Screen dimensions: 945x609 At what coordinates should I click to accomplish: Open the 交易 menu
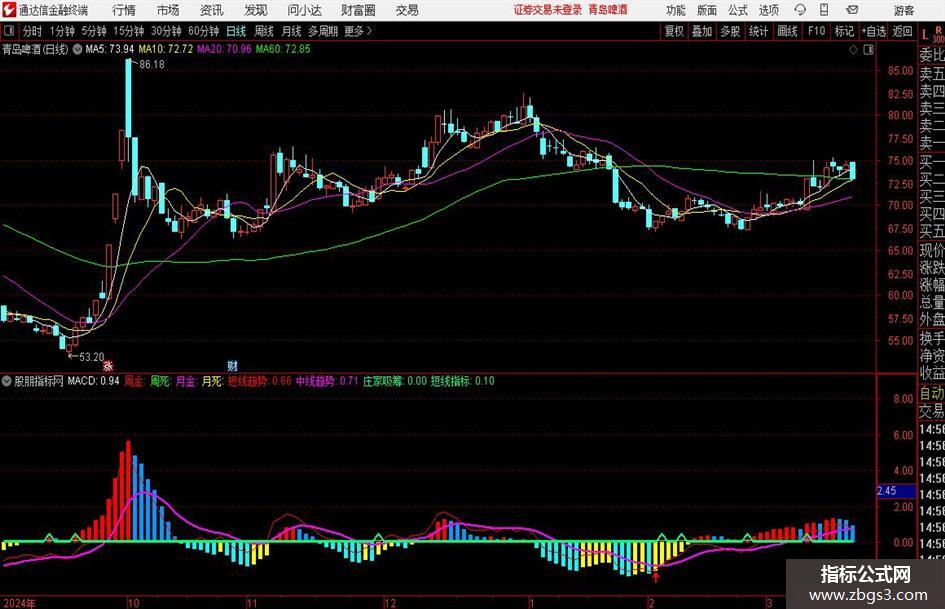[407, 10]
